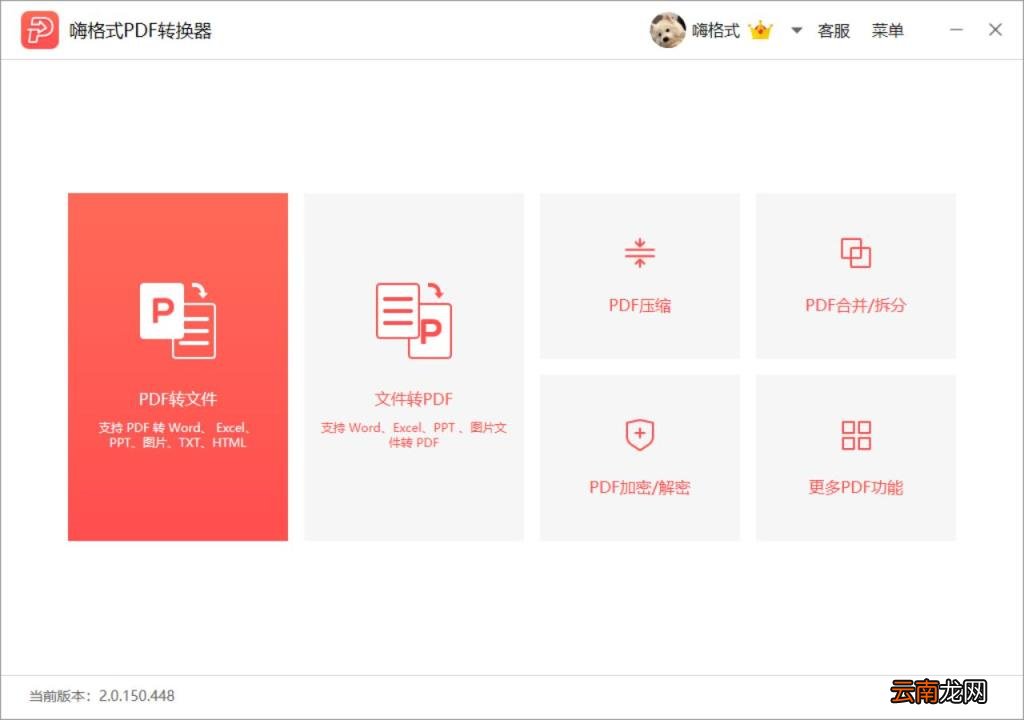Viewport: 1024px width, 720px height.
Task: Open the 客服 customer service menu
Action: pyautogui.click(x=833, y=31)
